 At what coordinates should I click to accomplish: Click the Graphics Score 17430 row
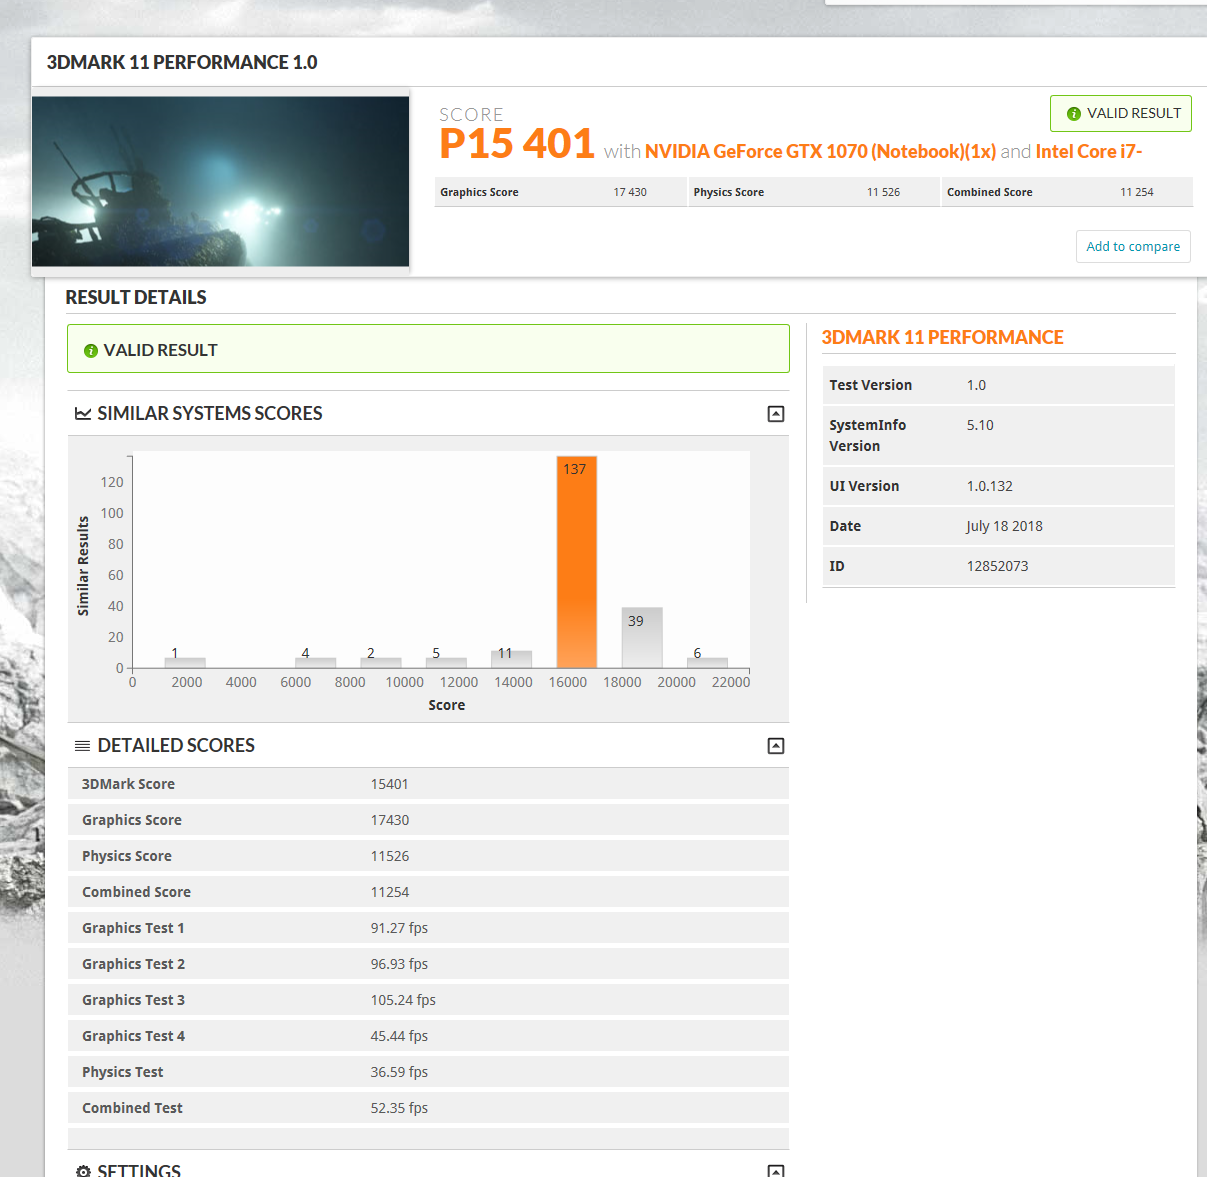coord(428,820)
